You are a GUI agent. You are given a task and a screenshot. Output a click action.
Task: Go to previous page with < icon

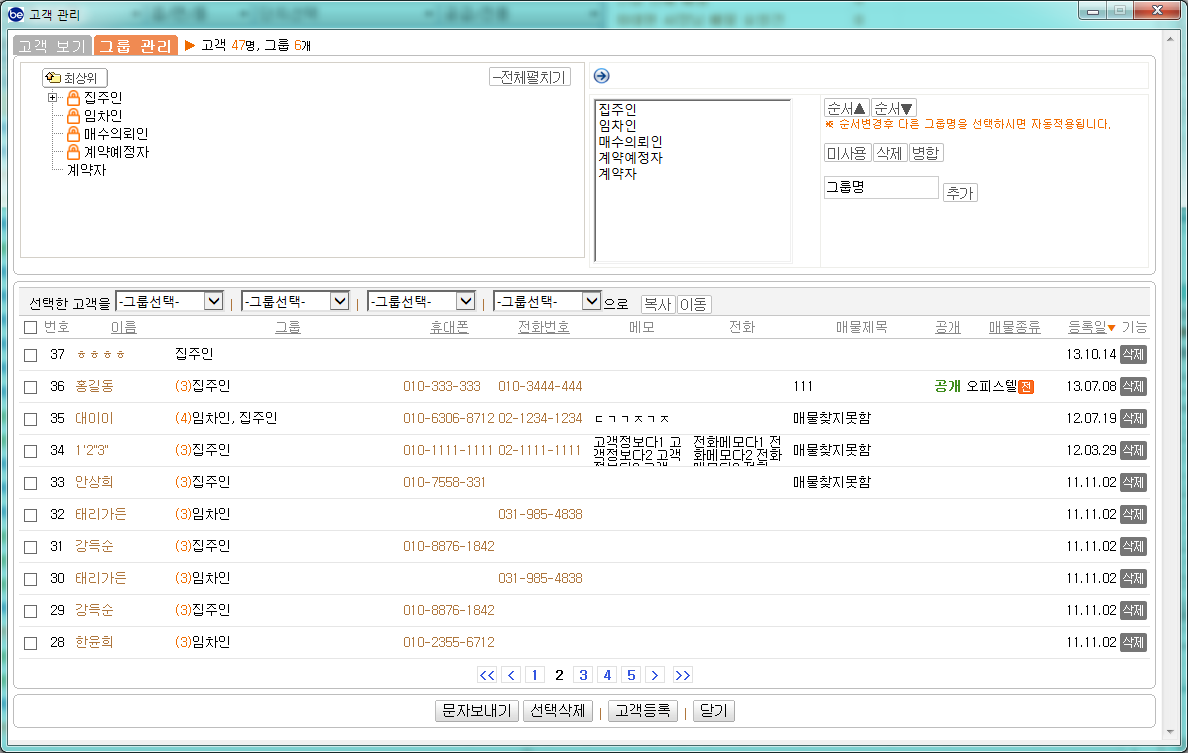[511, 675]
